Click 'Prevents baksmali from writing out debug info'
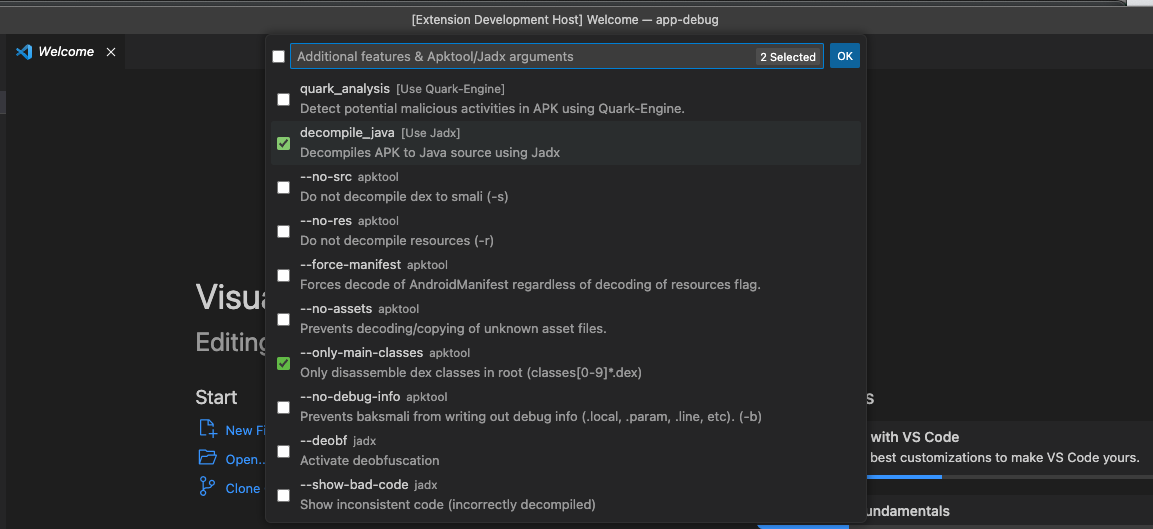Image resolution: width=1153 pixels, height=529 pixels. [531, 416]
